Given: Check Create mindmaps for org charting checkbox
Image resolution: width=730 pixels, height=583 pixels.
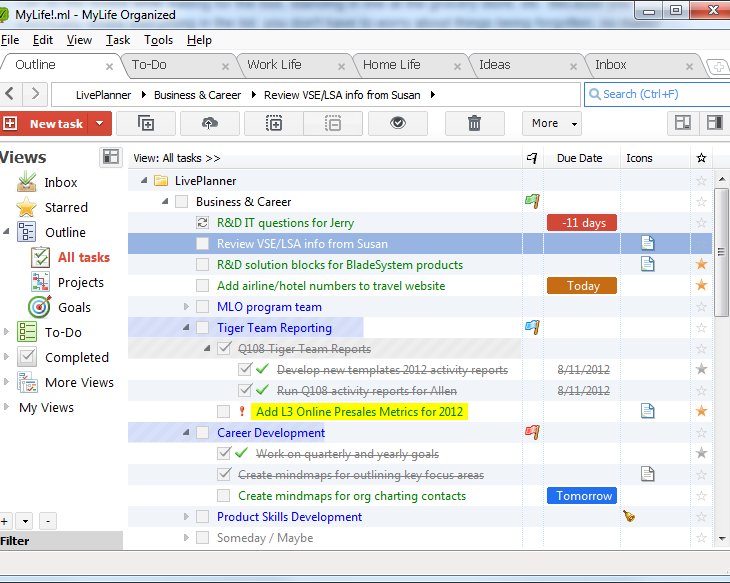Looking at the screenshot, I should pos(224,495).
